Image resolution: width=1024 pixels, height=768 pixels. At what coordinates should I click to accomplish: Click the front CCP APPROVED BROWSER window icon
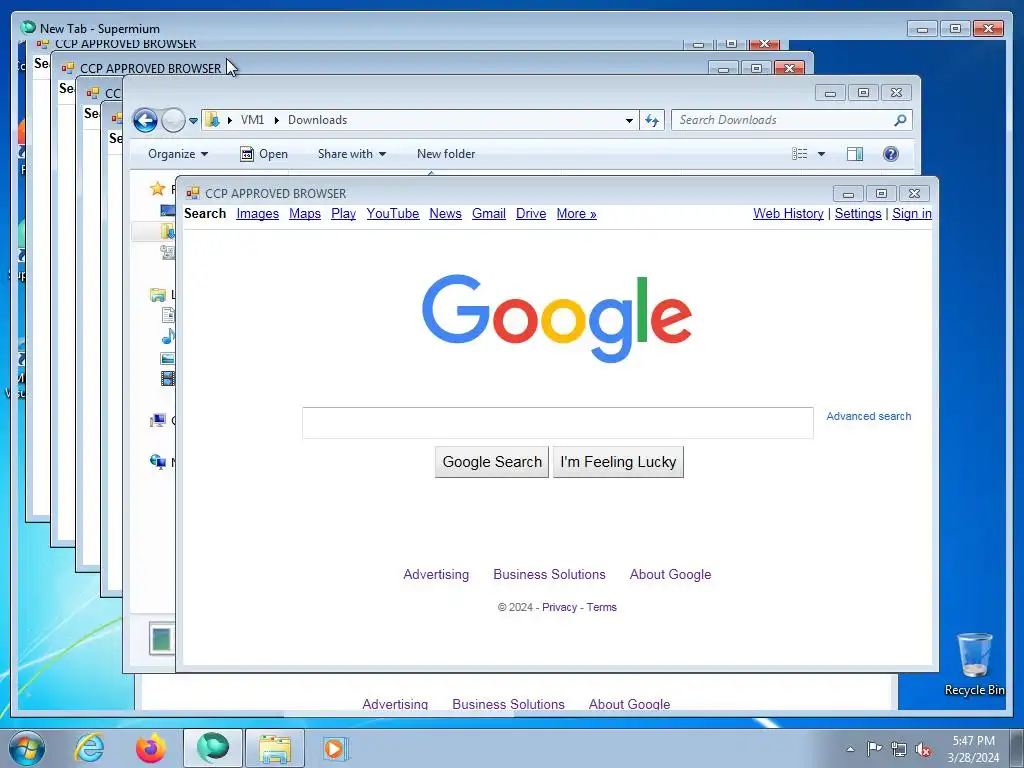point(193,193)
